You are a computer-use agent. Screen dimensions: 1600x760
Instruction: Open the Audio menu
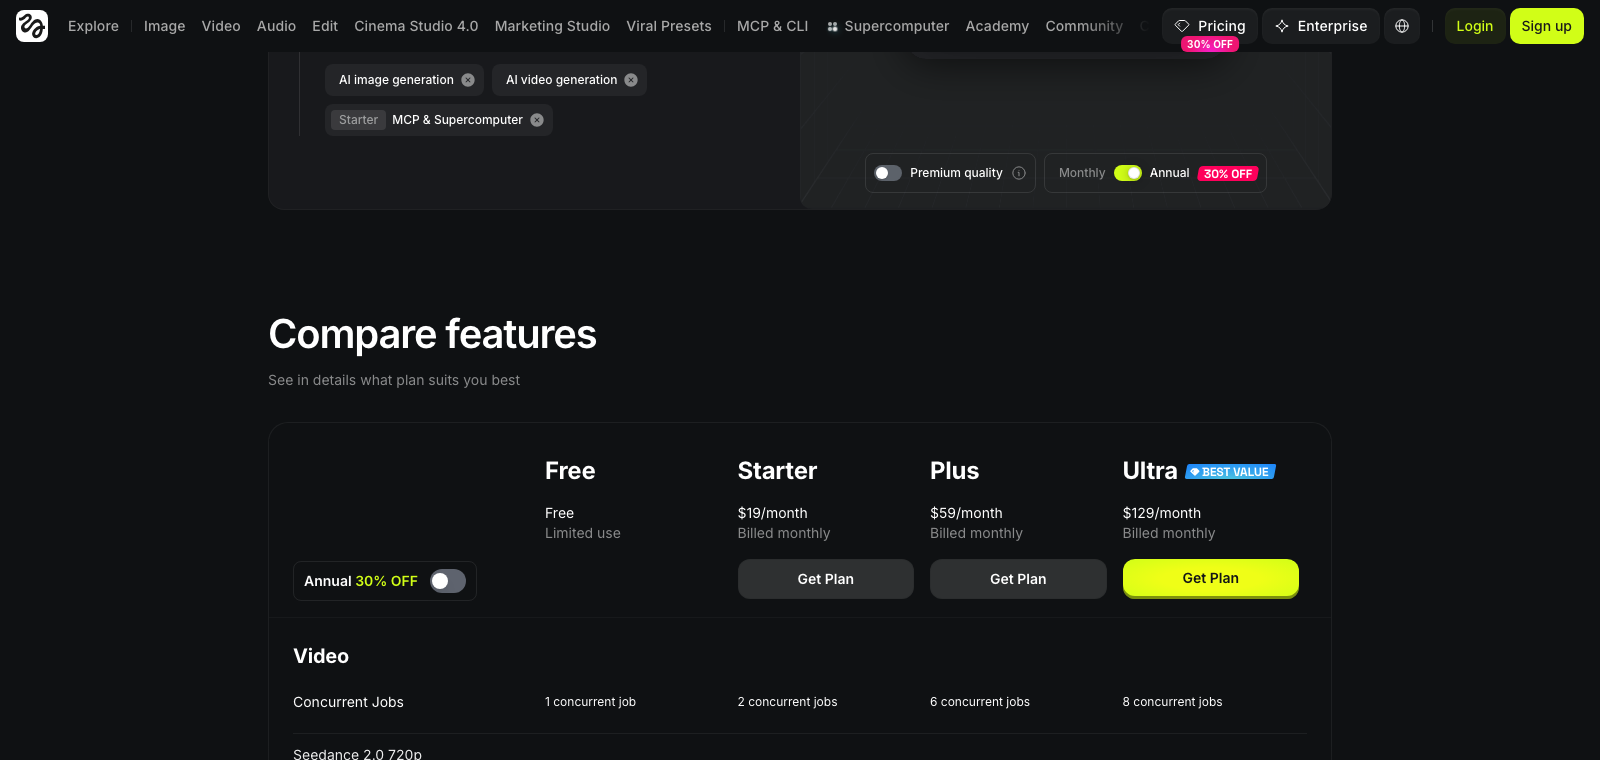276,26
